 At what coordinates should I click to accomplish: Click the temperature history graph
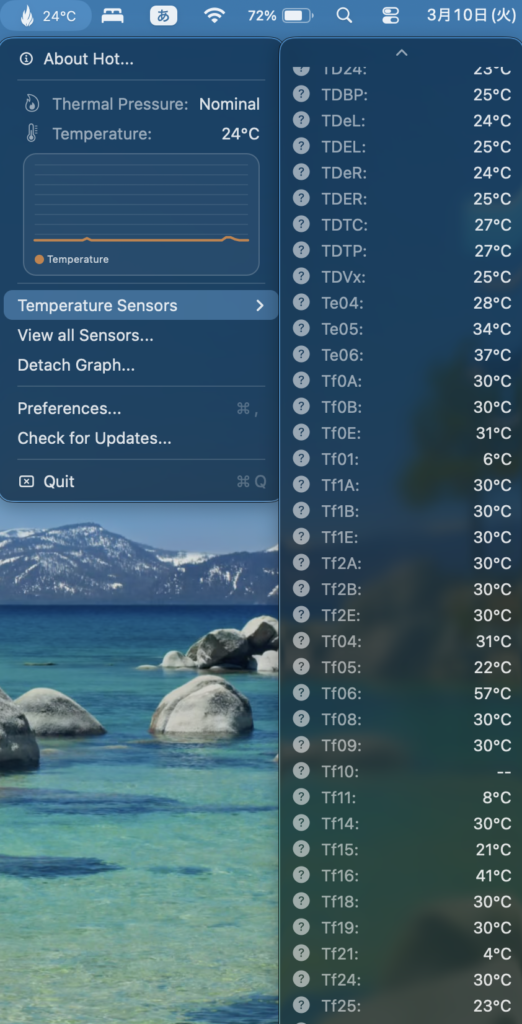141,214
